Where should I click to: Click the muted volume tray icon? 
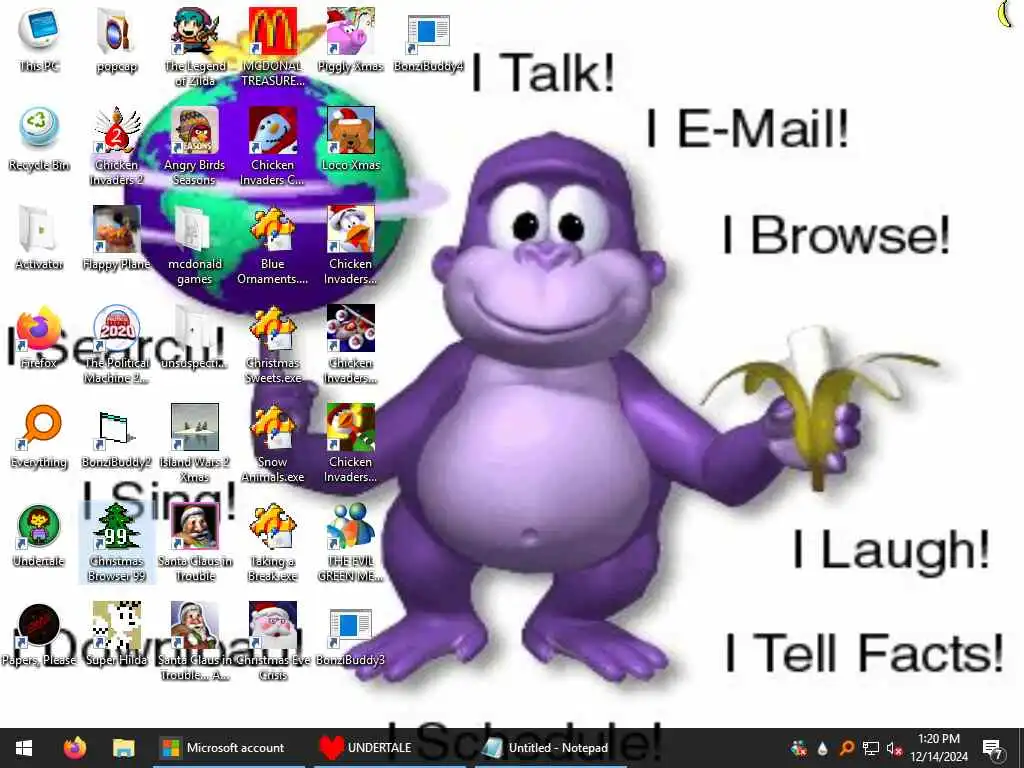(894, 748)
